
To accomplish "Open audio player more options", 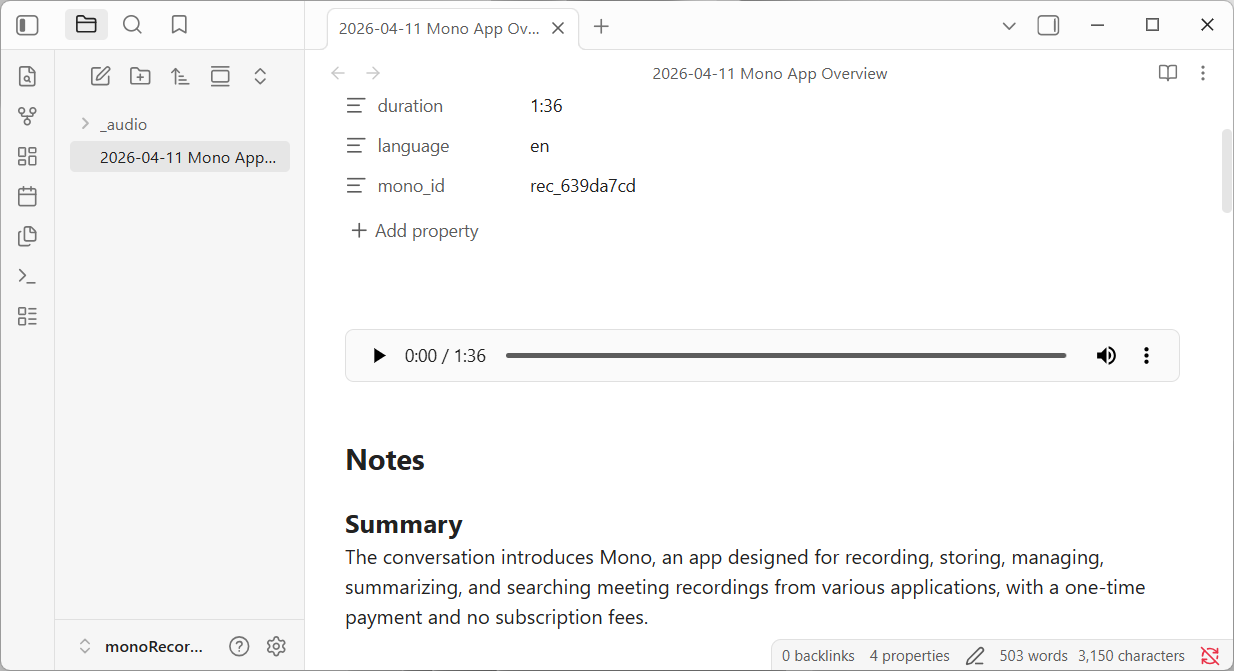I will tap(1146, 356).
